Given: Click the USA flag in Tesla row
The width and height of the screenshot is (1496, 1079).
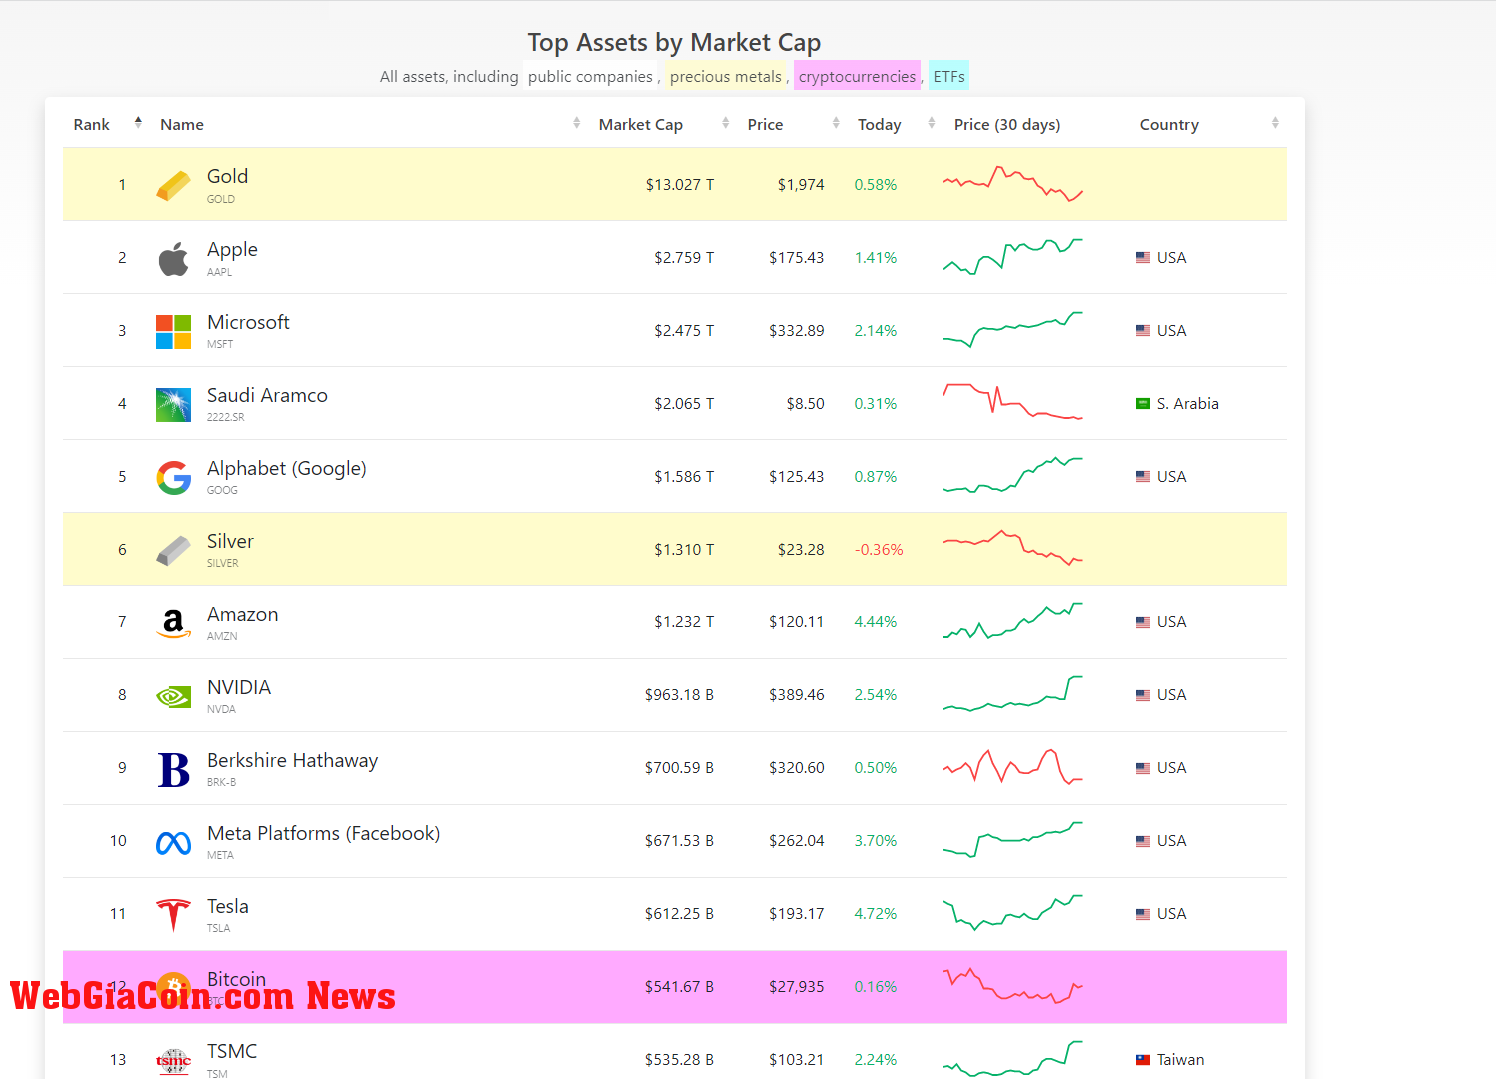Looking at the screenshot, I should click(1143, 914).
